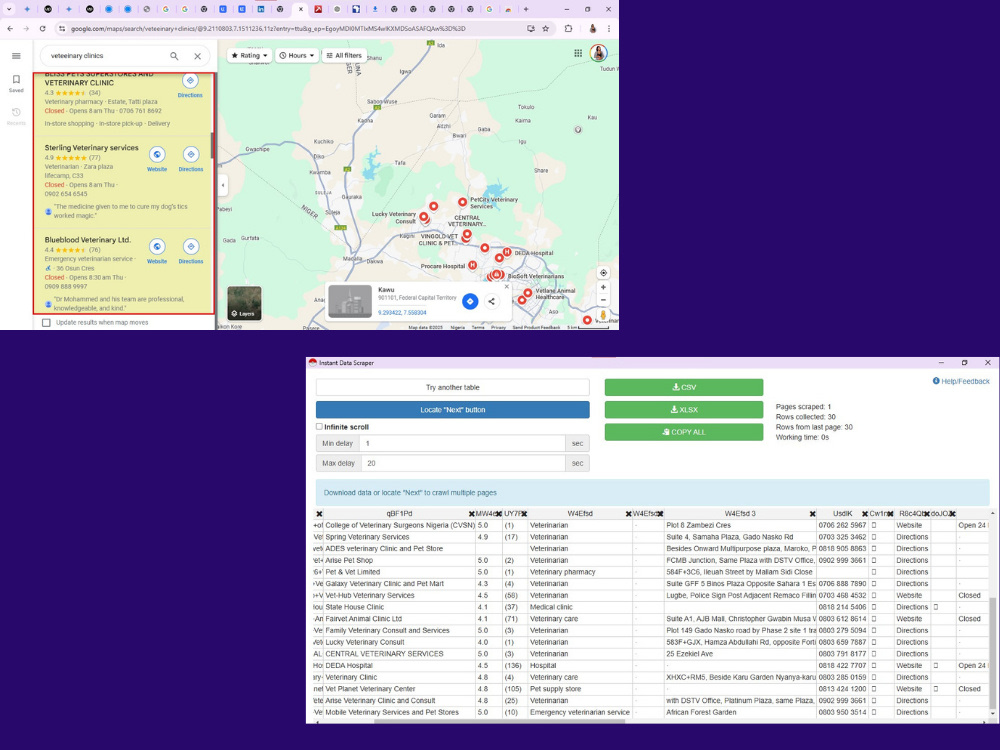The height and width of the screenshot is (750, 1000).
Task: Click Website icon for Sterling Veterinary services
Action: tap(157, 154)
